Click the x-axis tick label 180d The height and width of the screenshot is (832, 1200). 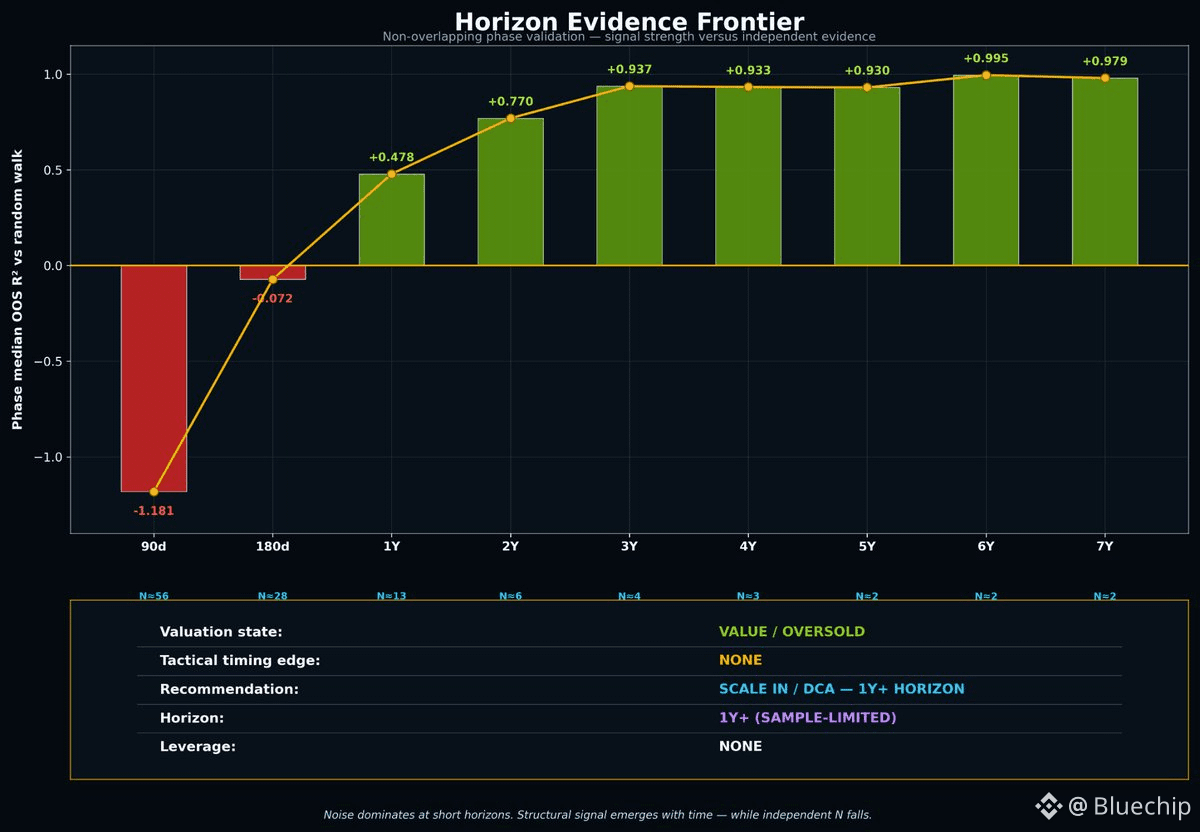point(272,547)
